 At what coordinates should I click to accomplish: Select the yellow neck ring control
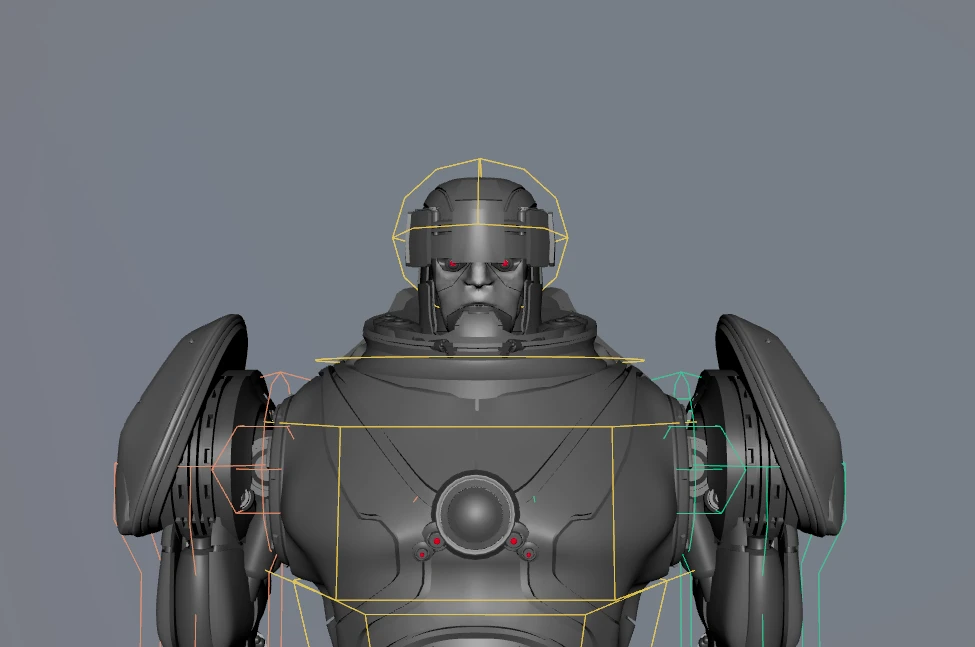479,359
